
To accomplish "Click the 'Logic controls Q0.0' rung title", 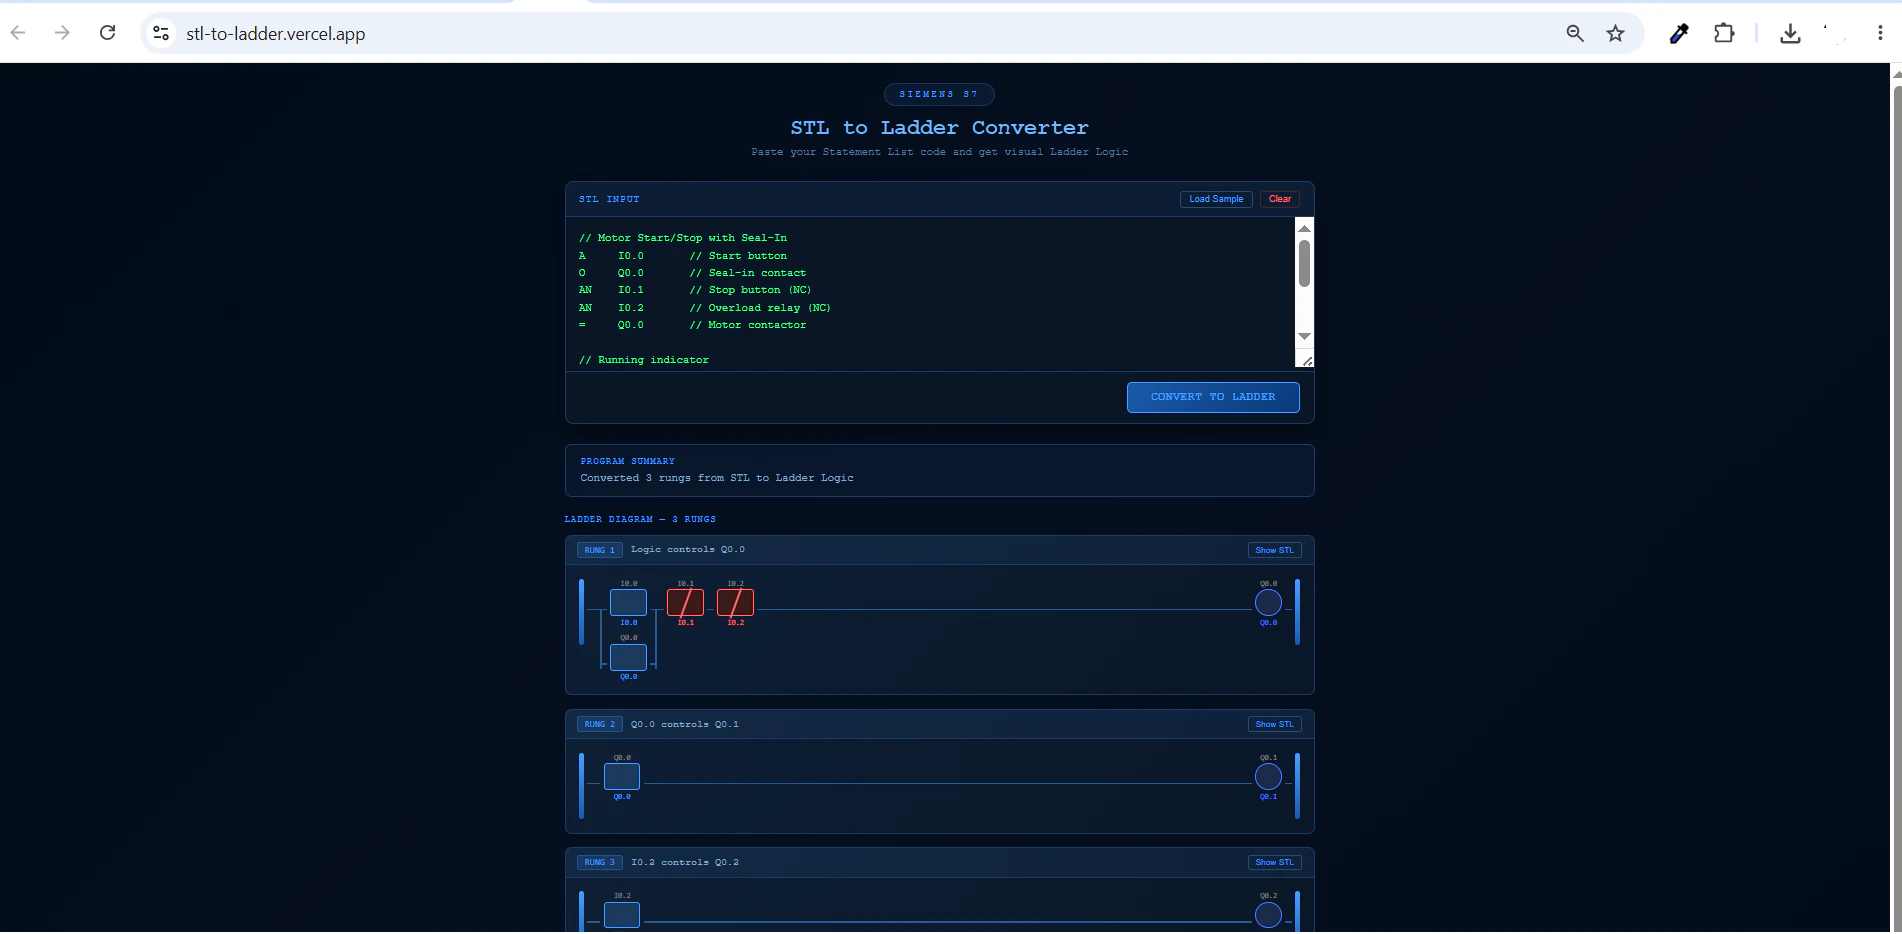I will (688, 550).
